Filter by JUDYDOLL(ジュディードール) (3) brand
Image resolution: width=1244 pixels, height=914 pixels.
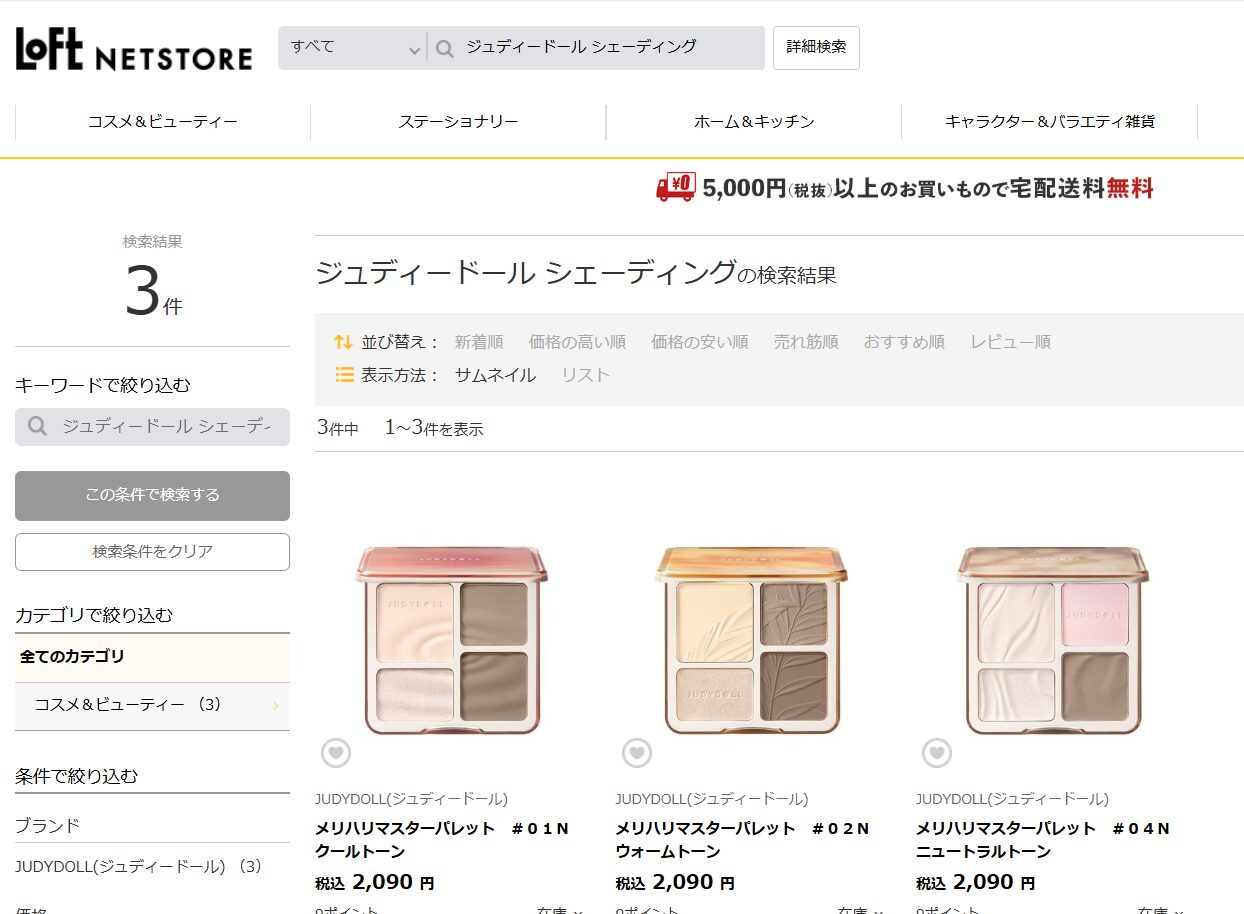click(x=138, y=866)
